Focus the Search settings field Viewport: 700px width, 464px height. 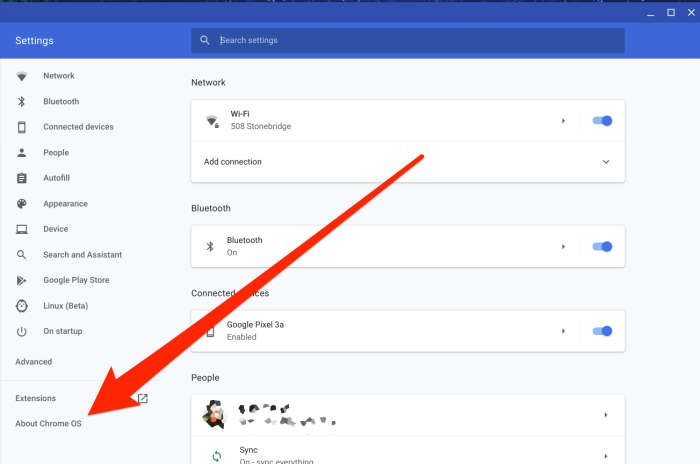pos(408,40)
